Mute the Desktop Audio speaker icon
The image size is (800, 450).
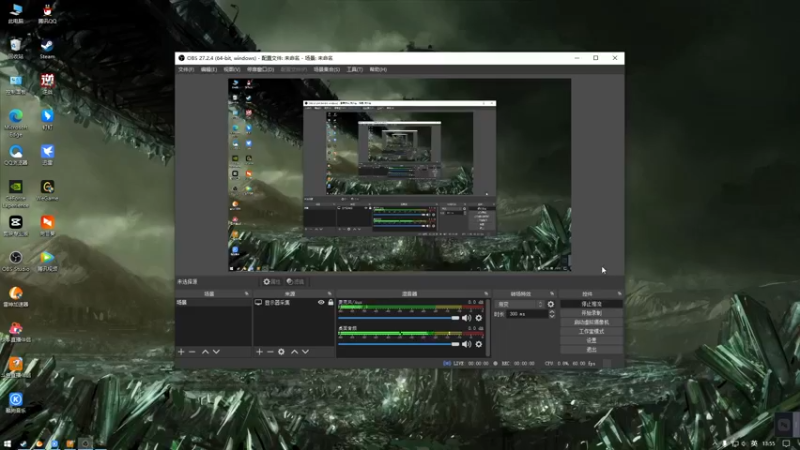point(466,344)
